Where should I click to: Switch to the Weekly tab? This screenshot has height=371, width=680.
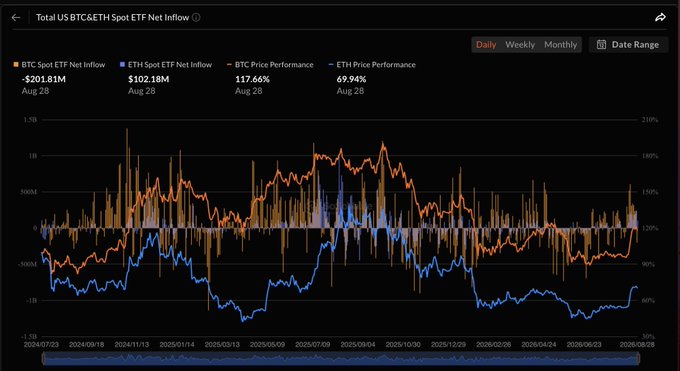click(520, 44)
